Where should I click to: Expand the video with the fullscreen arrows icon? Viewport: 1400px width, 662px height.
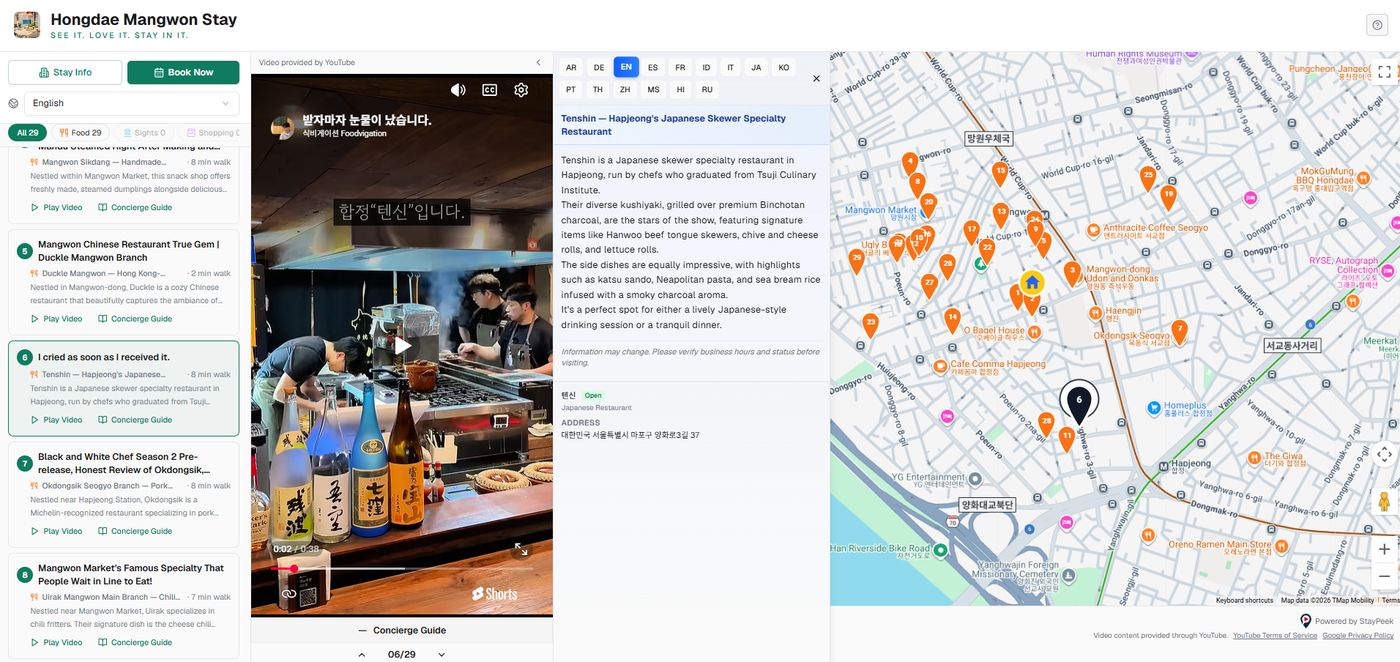pos(521,549)
